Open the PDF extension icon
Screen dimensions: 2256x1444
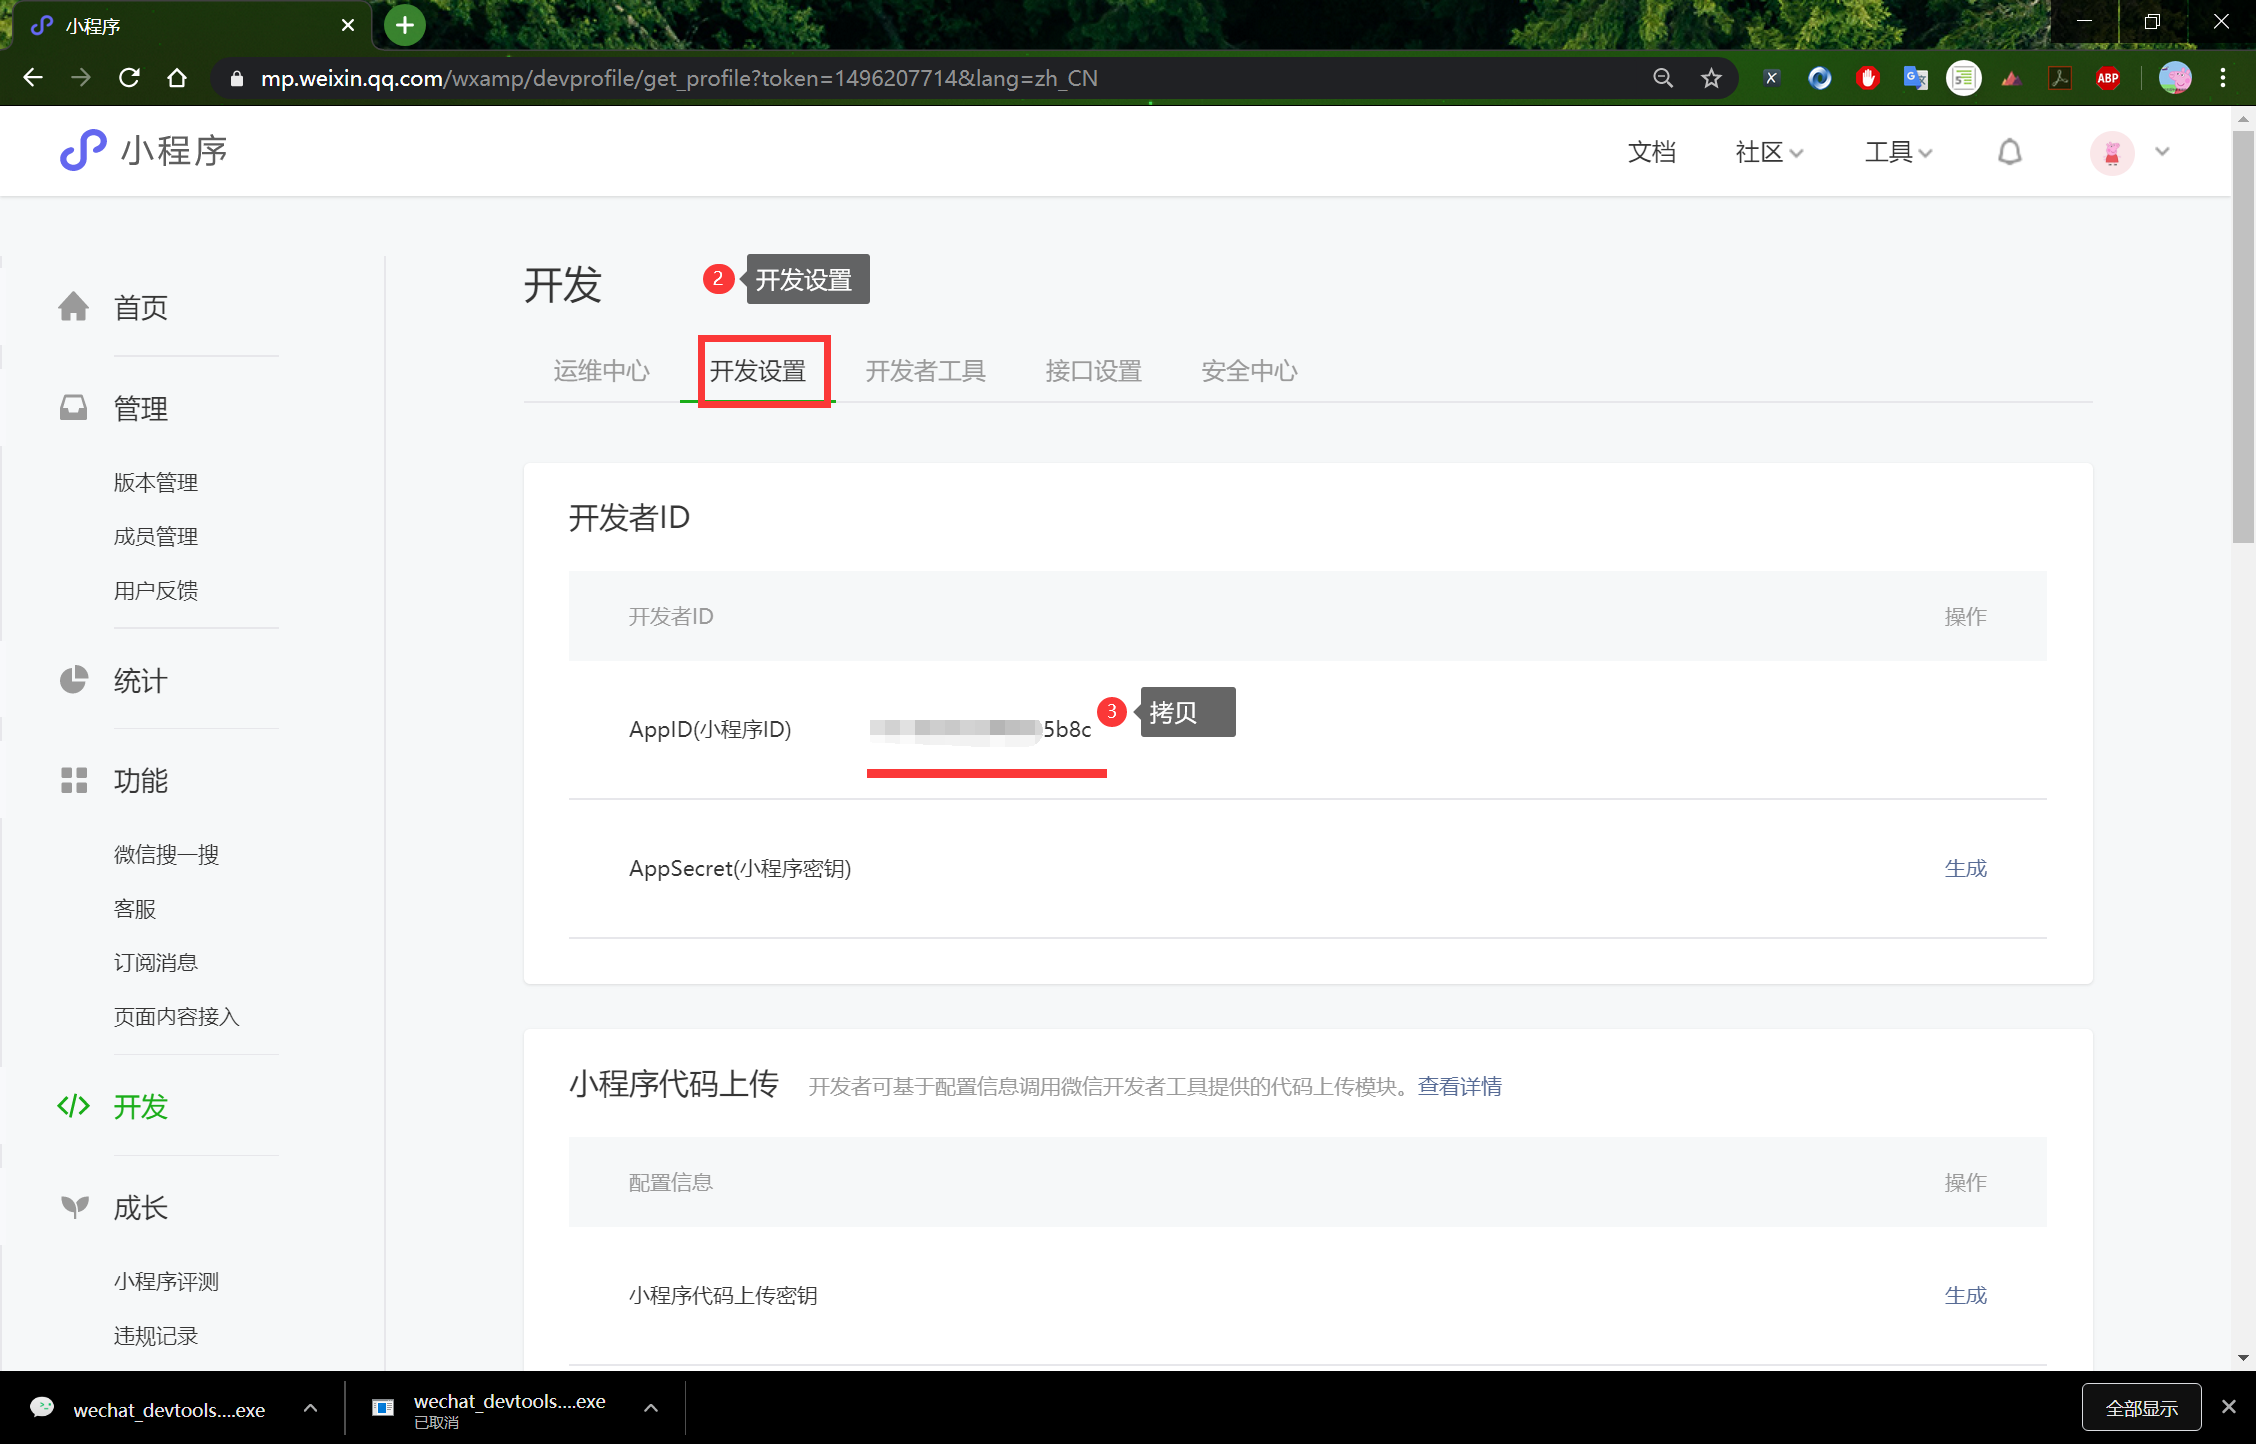pos(2060,78)
